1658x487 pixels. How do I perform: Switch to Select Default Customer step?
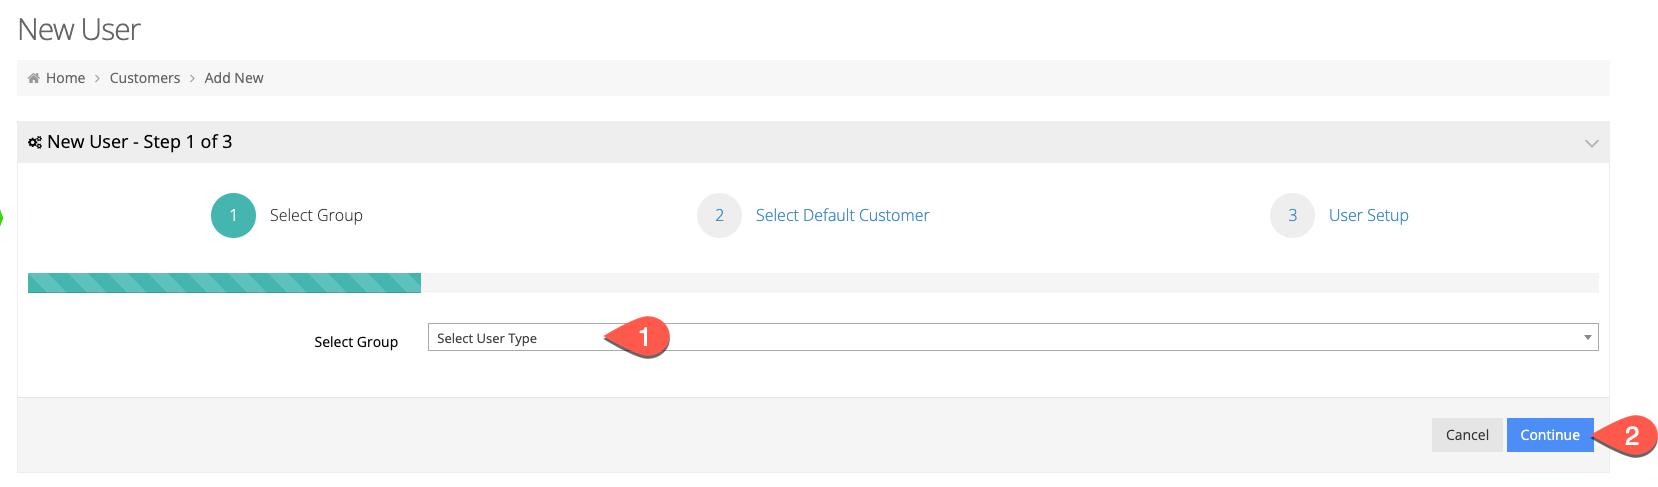[842, 215]
